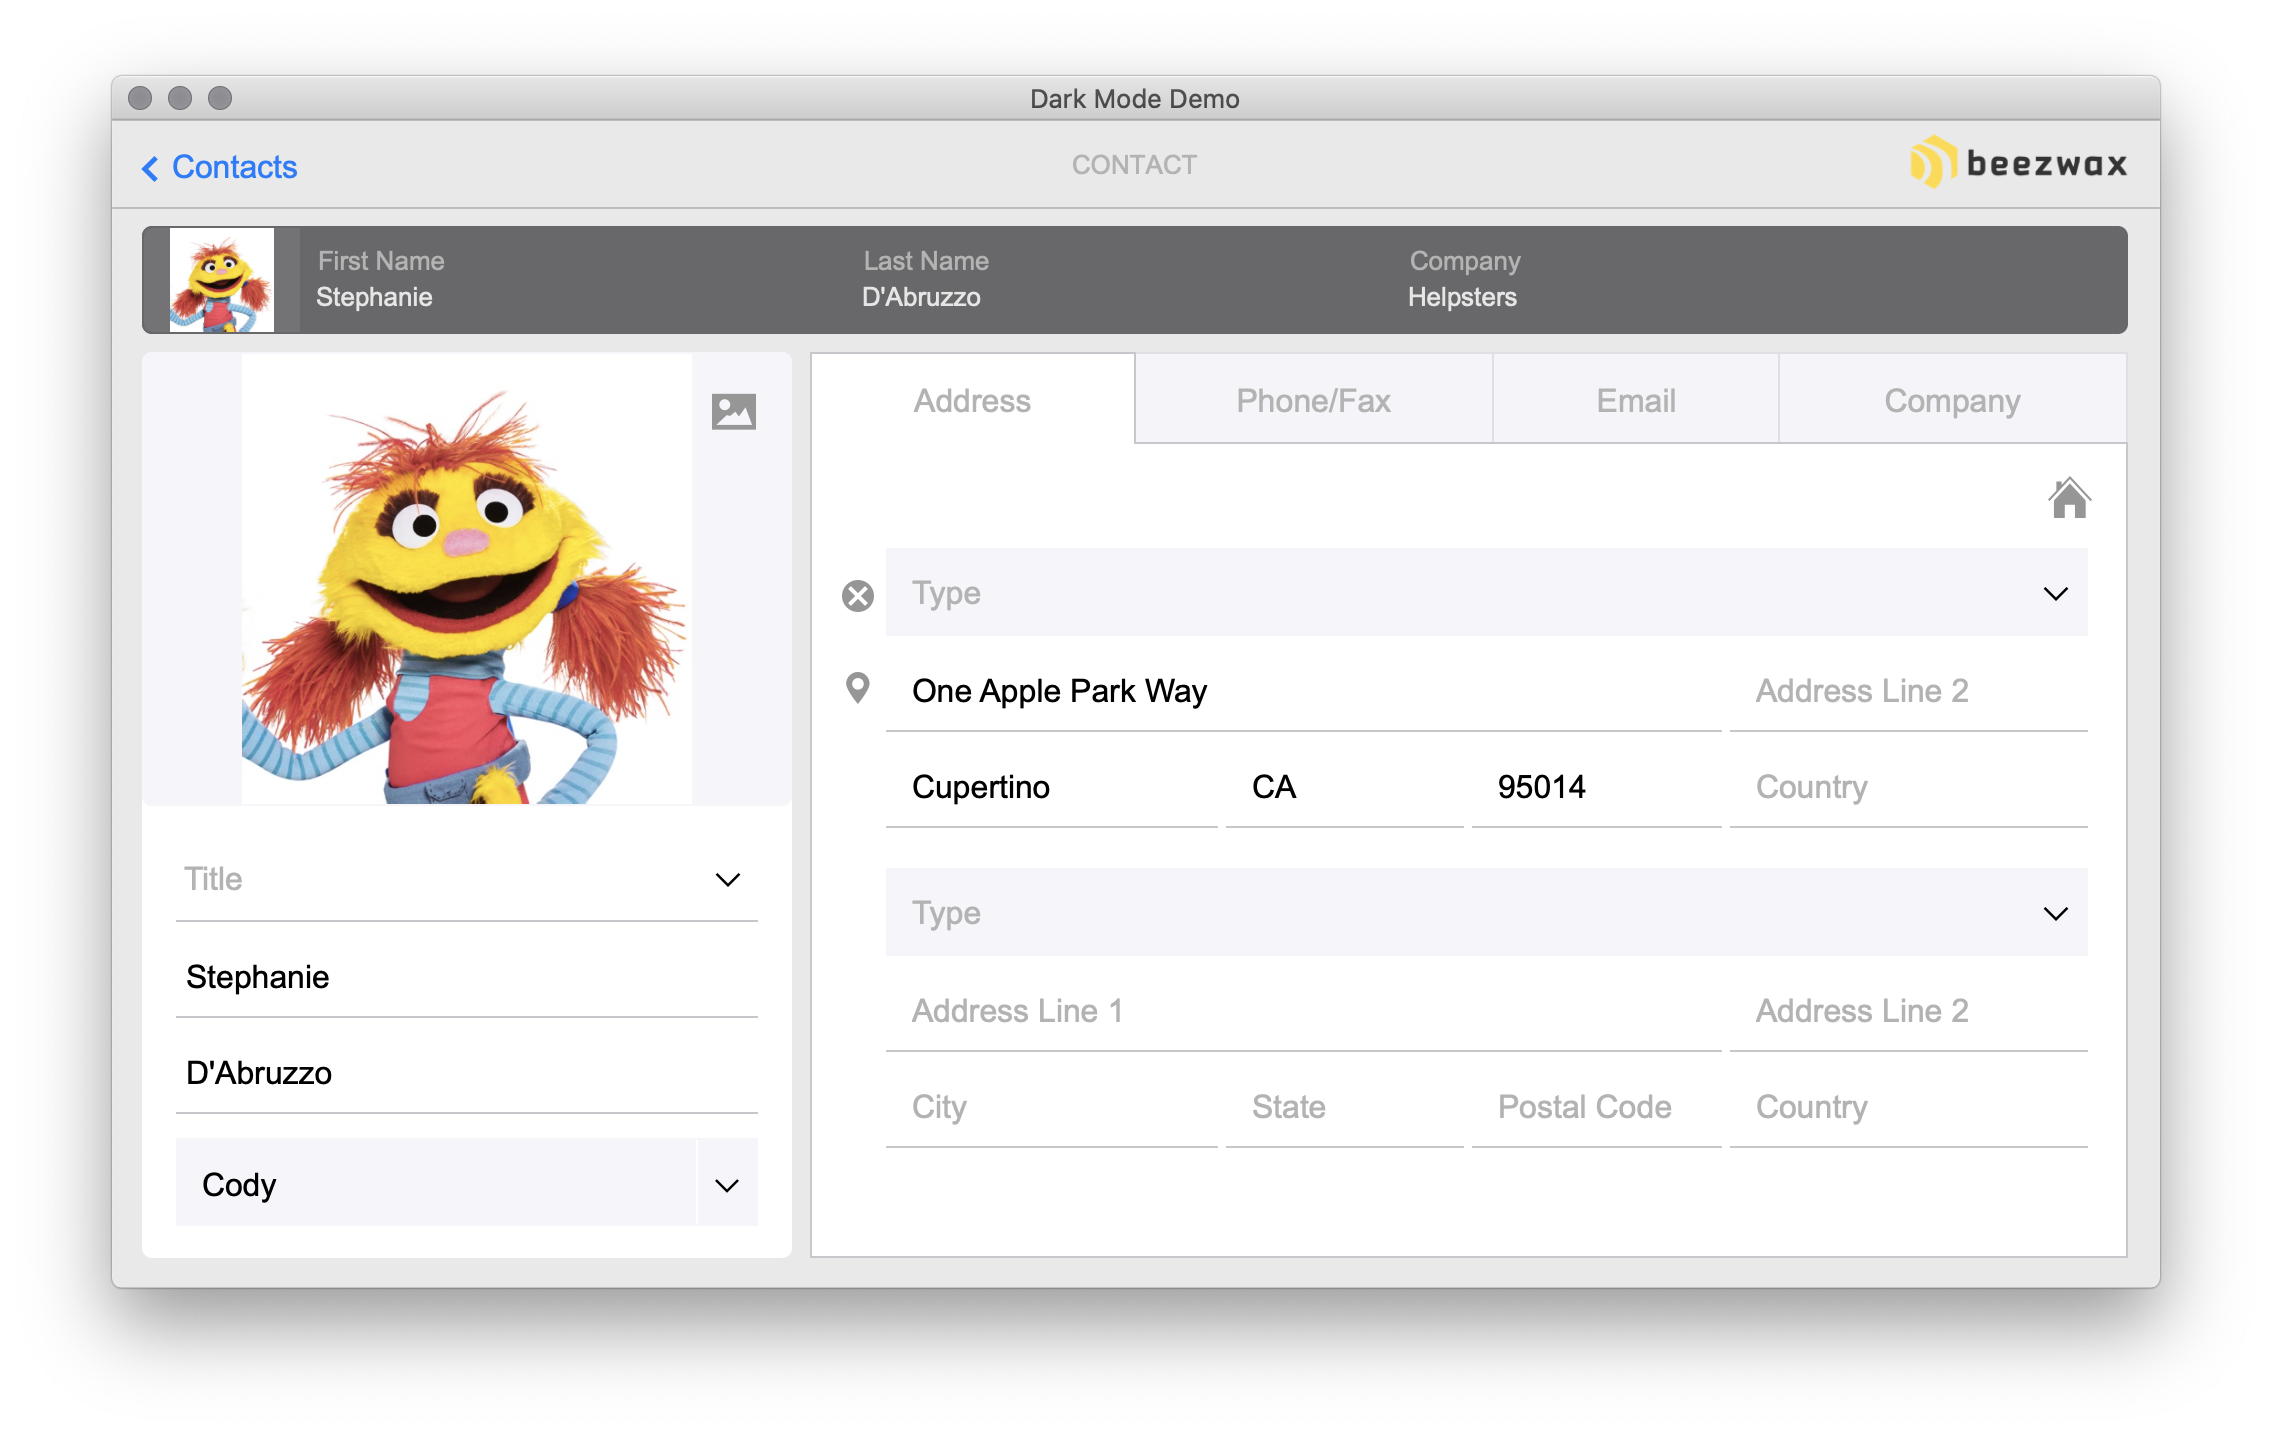
Task: Open the first address Type dropdown
Action: pos(1486,593)
